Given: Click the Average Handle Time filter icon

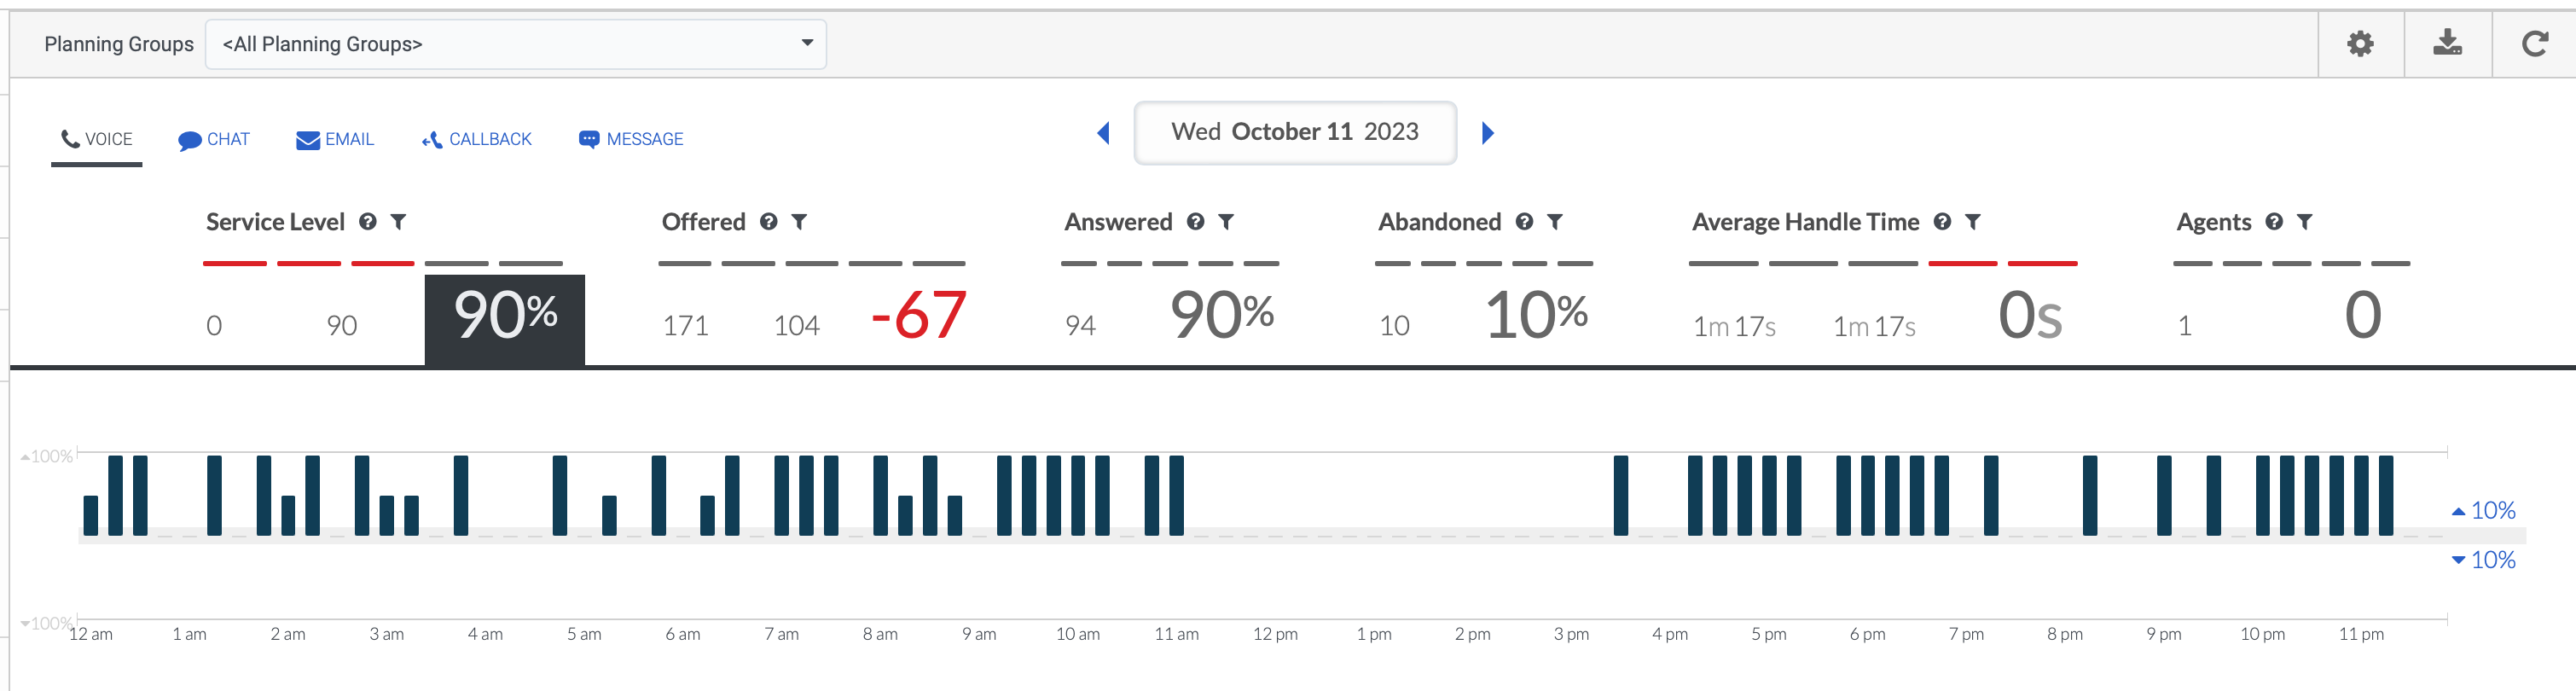Looking at the screenshot, I should click(1973, 222).
